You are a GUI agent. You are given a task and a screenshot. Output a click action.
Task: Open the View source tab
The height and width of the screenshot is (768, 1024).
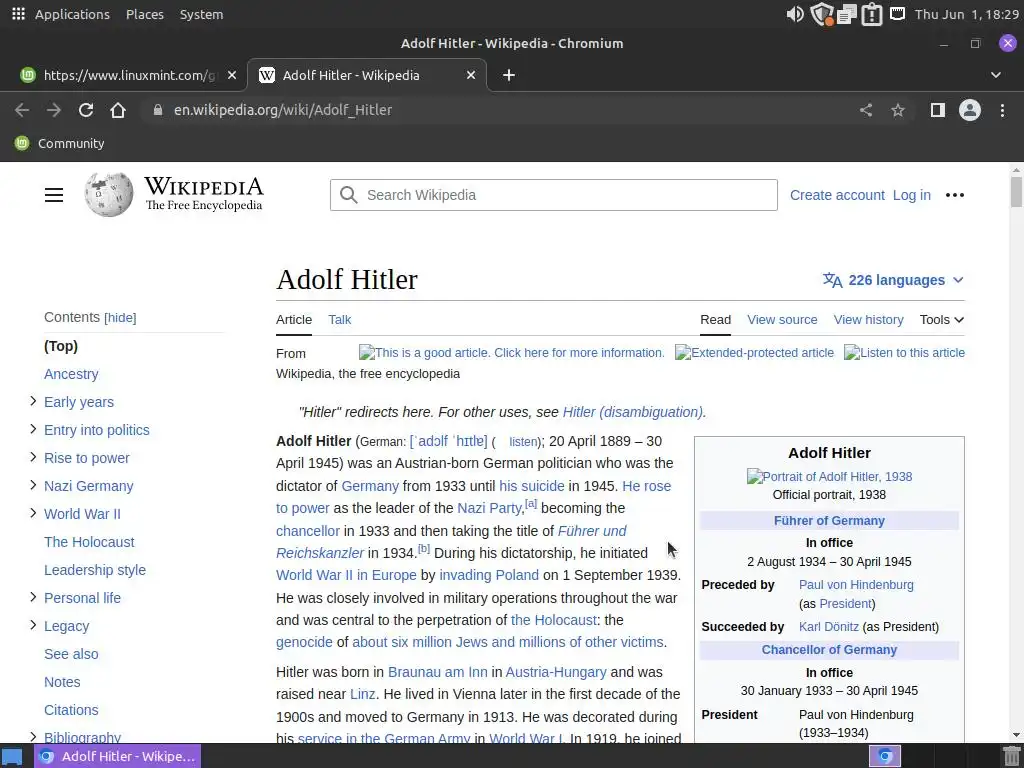[x=782, y=319]
